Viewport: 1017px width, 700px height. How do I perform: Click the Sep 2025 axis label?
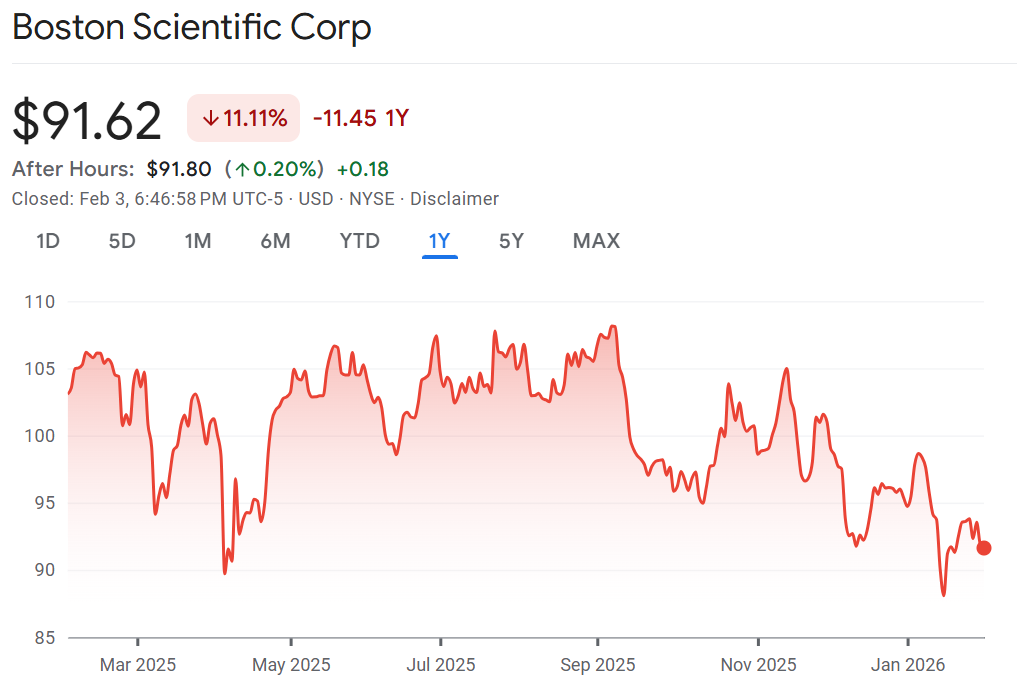(596, 665)
